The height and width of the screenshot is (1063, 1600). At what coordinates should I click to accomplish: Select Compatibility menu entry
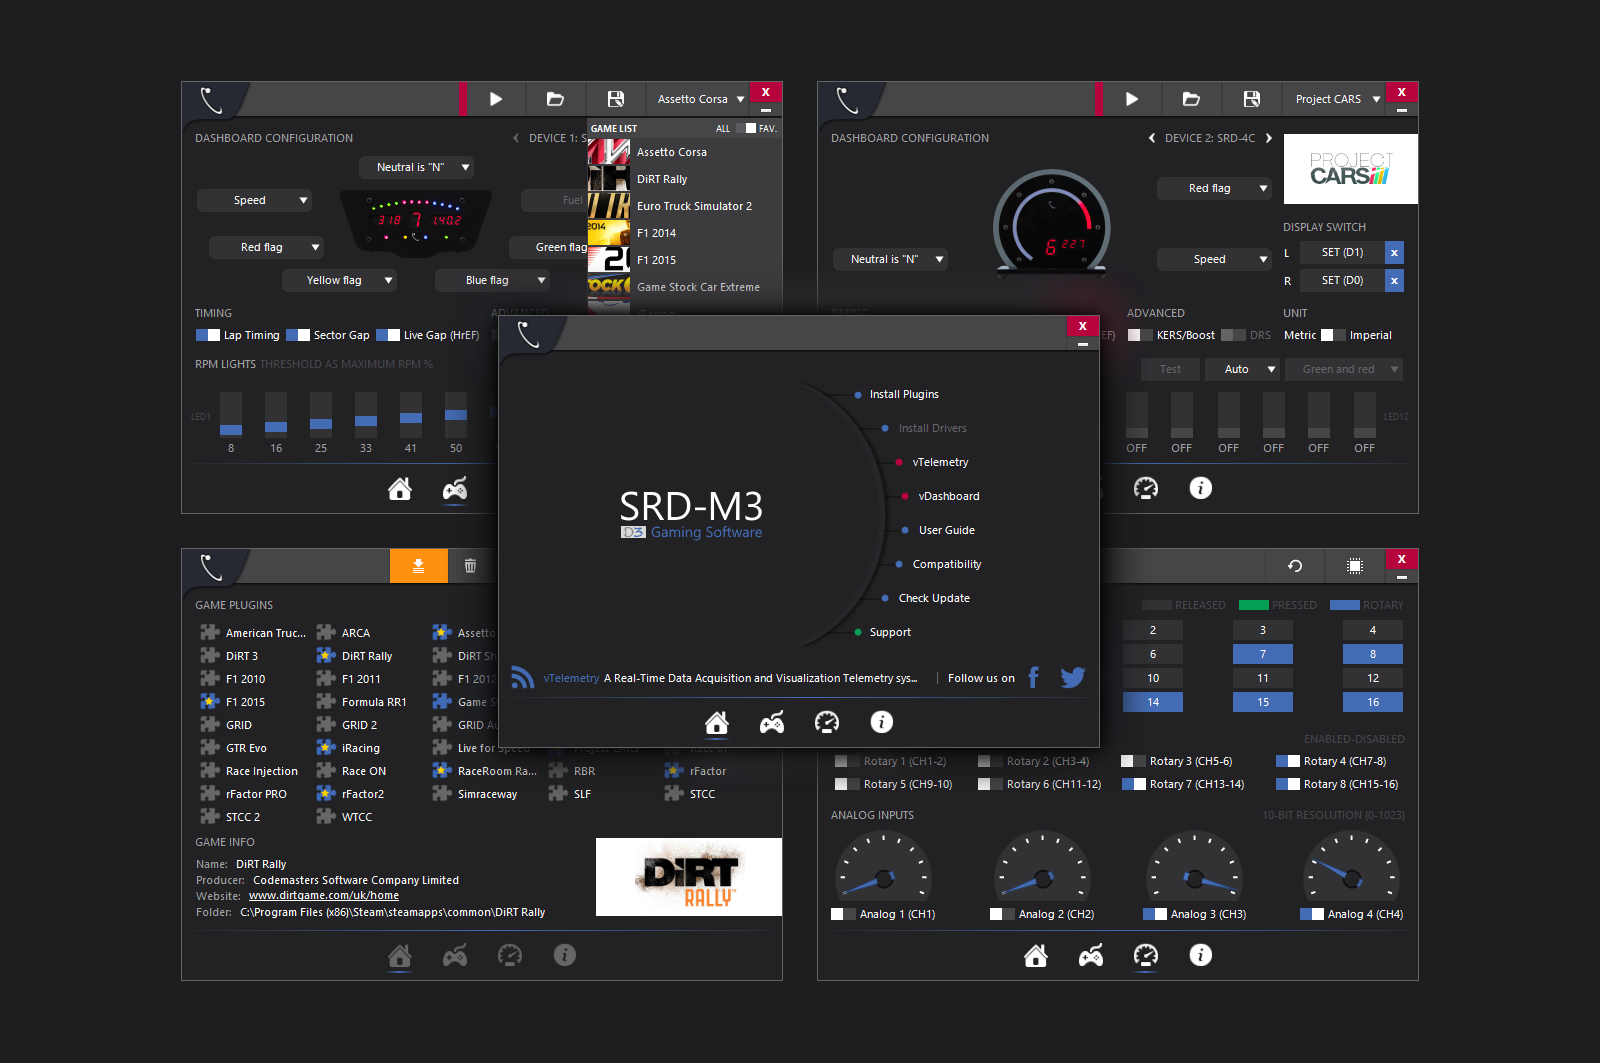[947, 564]
